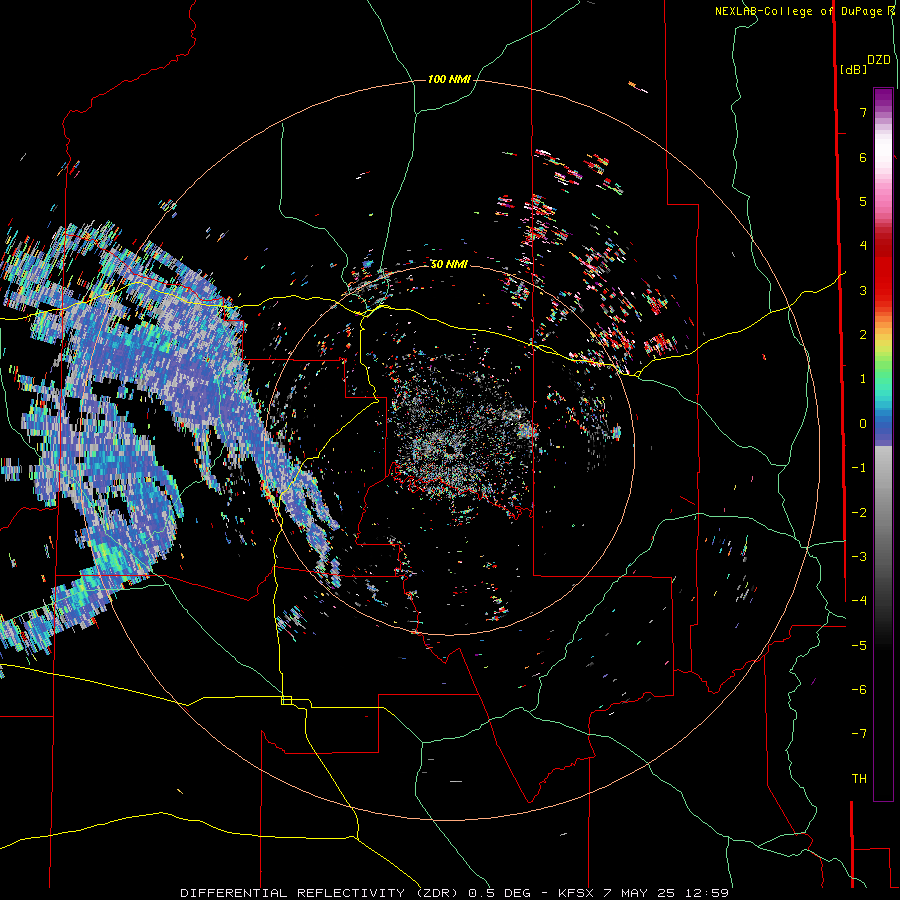Click the 5 value on color scale
The height and width of the screenshot is (900, 900).
coord(863,201)
